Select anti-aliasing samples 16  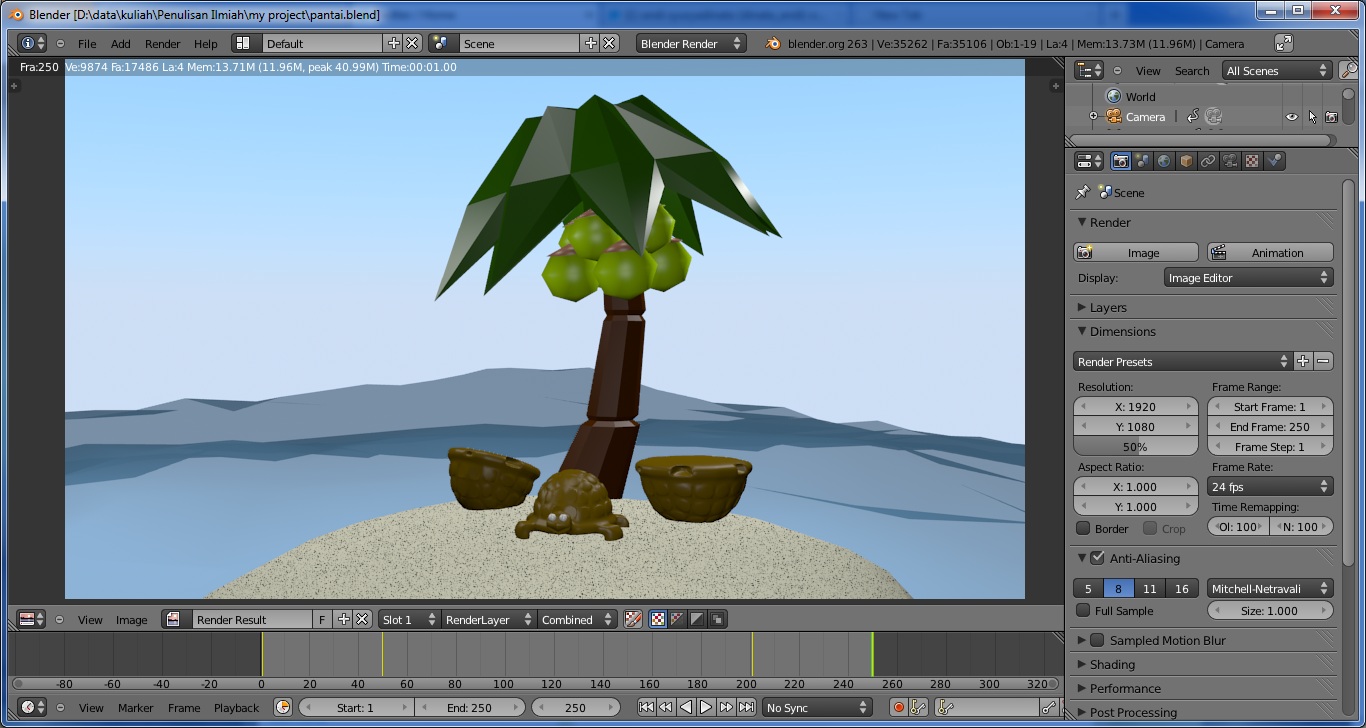coord(1181,588)
